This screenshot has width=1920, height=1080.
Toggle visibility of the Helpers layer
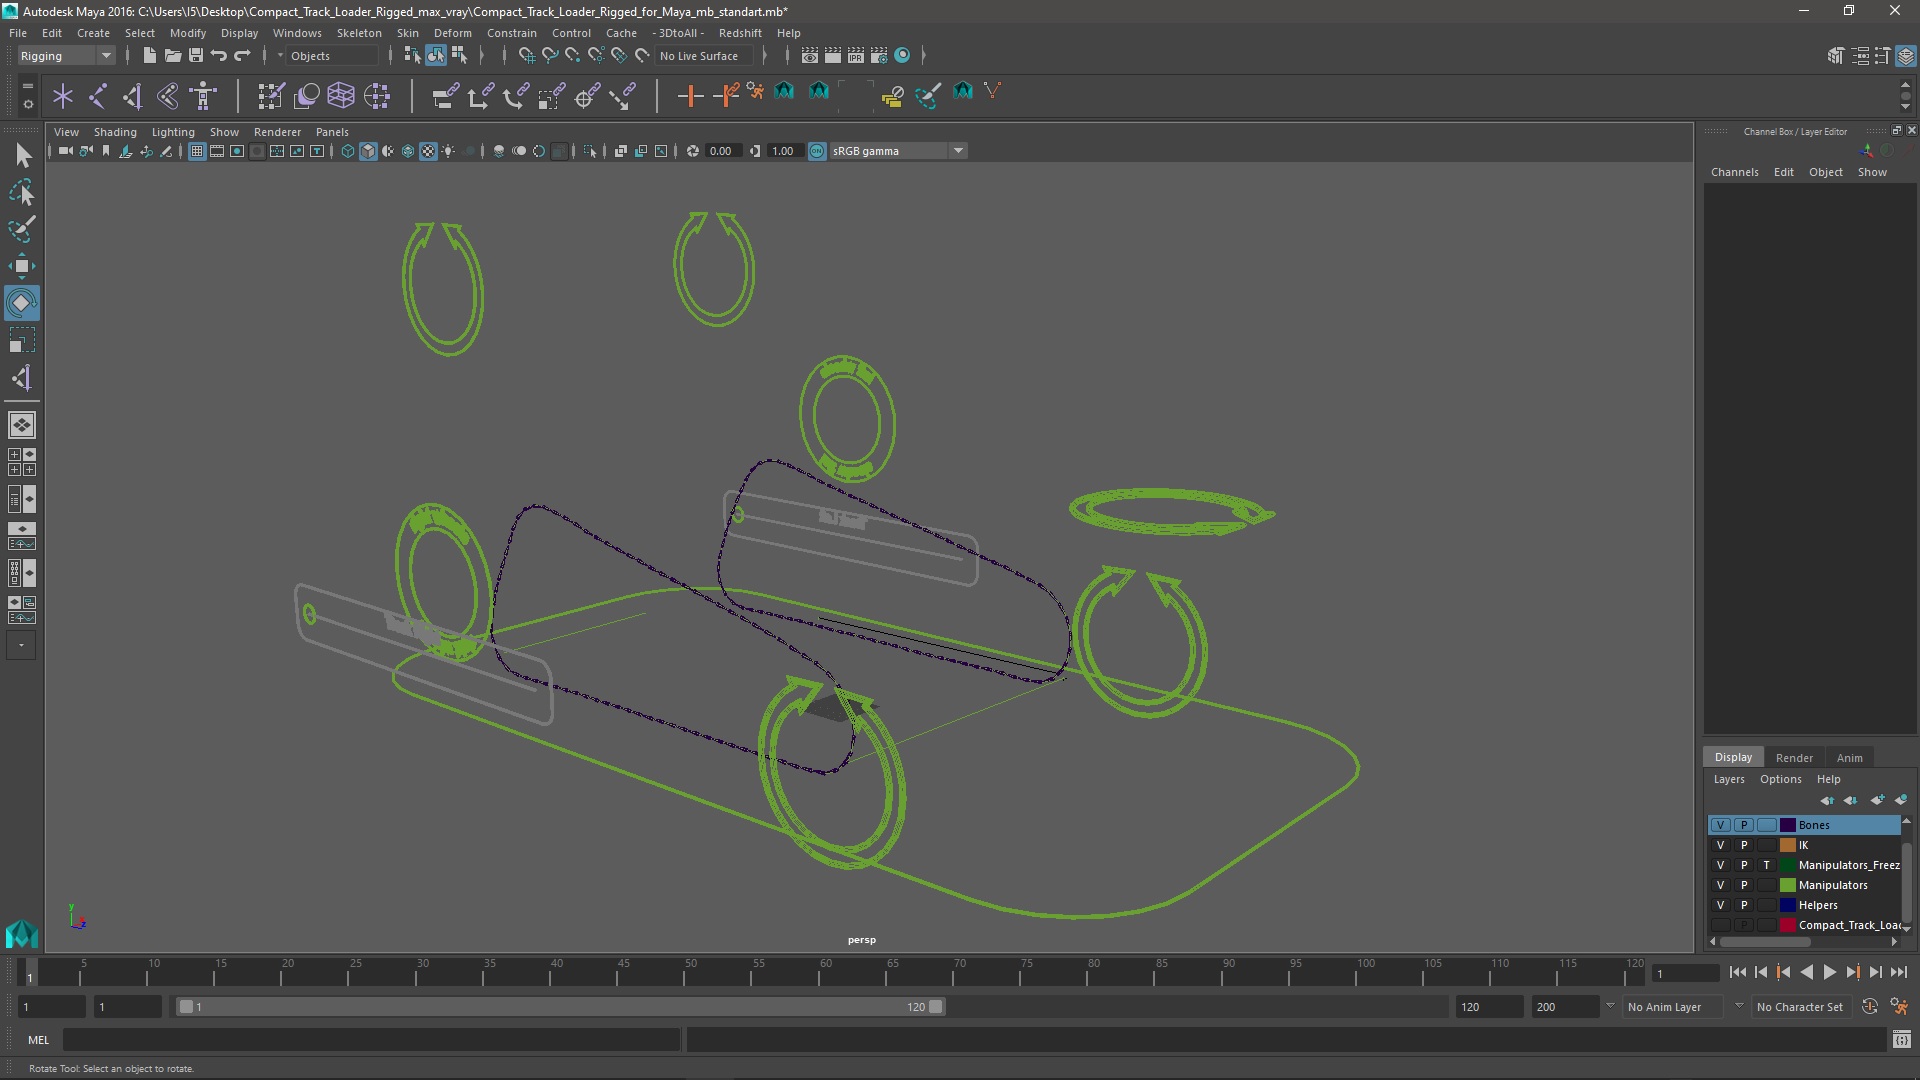point(1720,905)
